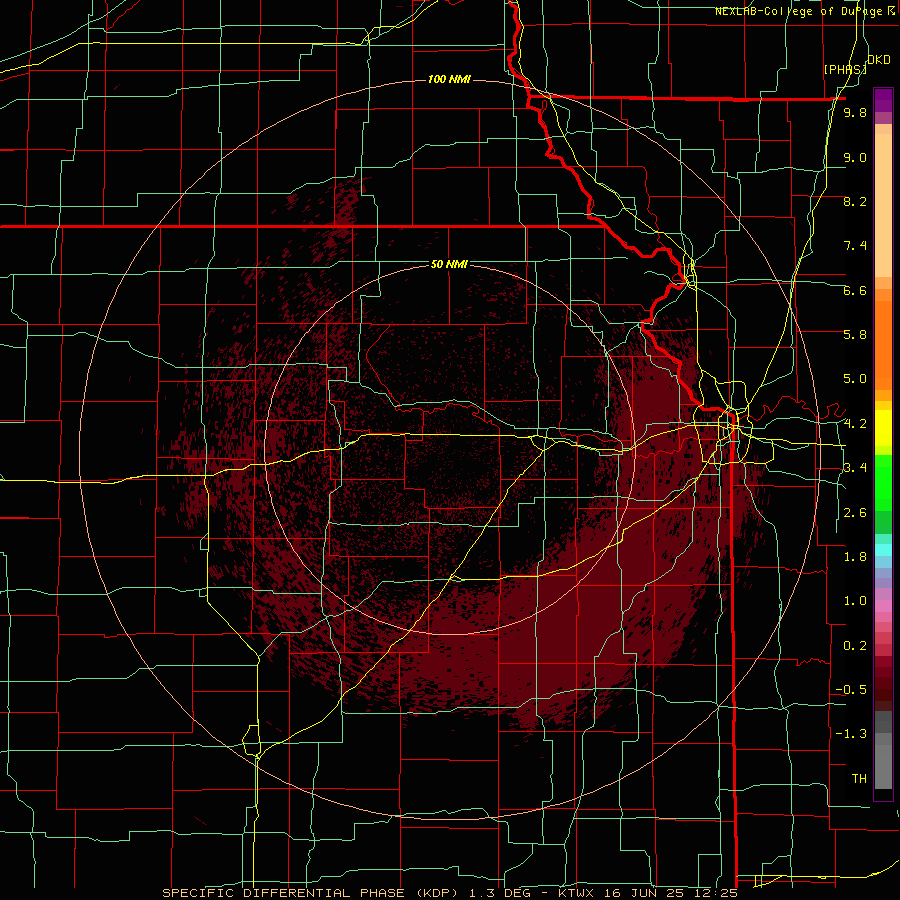Click the 6.6 value on color scale
900x900 pixels.
click(x=855, y=290)
